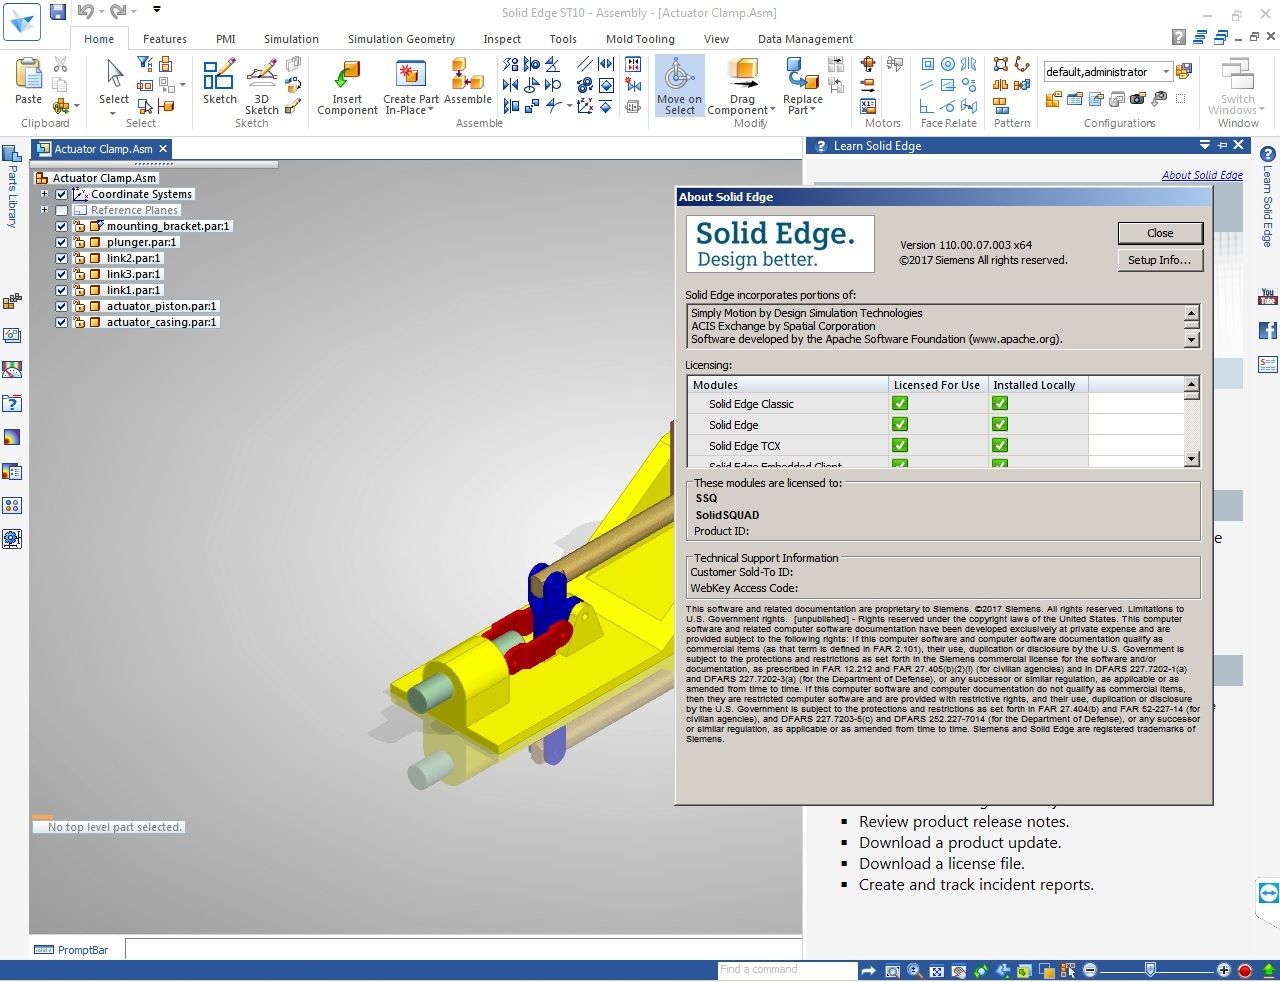The height and width of the screenshot is (982, 1280).
Task: Click the YouTube icon on right sidebar
Action: pyautogui.click(x=1268, y=297)
